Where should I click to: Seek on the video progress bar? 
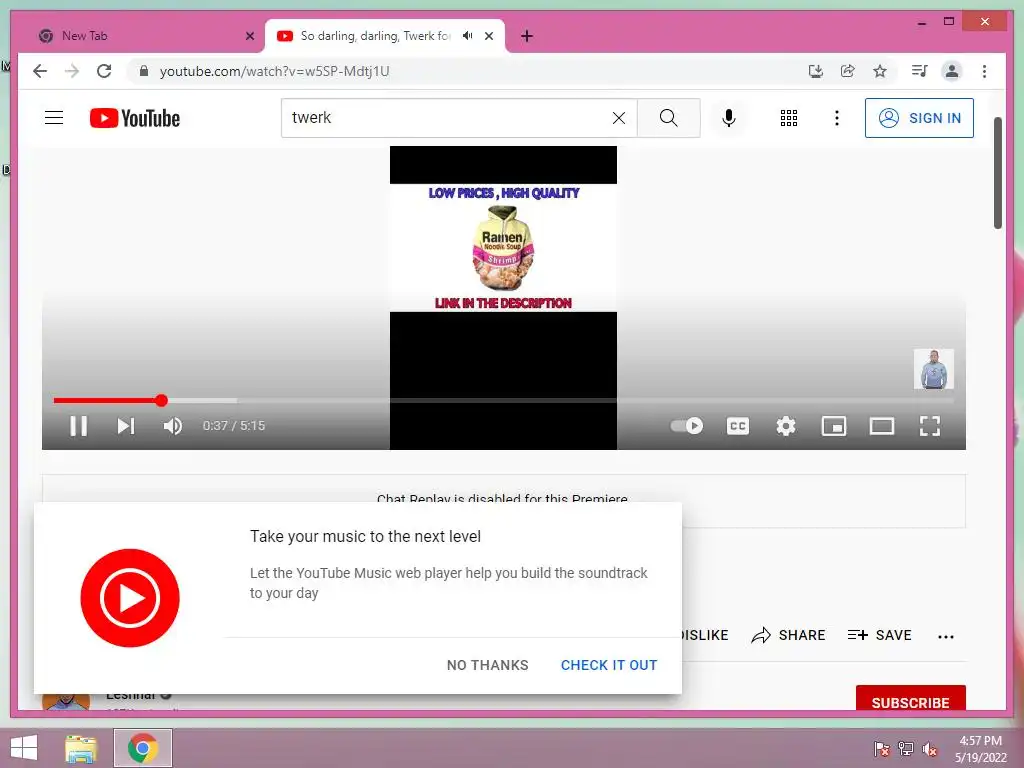click(x=504, y=400)
